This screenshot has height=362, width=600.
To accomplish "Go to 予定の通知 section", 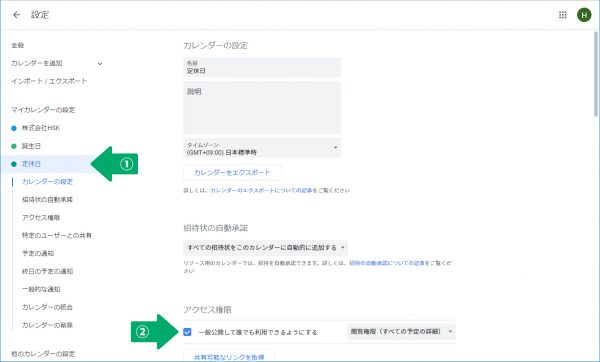I will tap(38, 253).
